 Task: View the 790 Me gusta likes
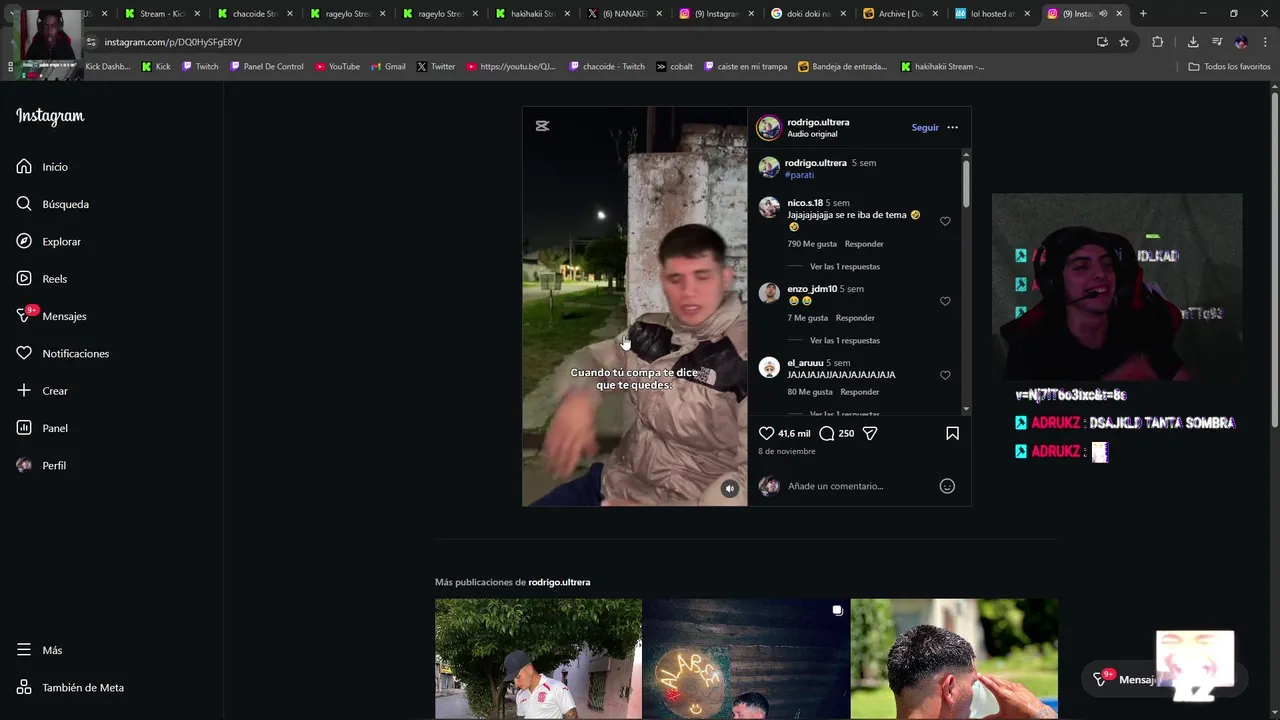pos(812,244)
